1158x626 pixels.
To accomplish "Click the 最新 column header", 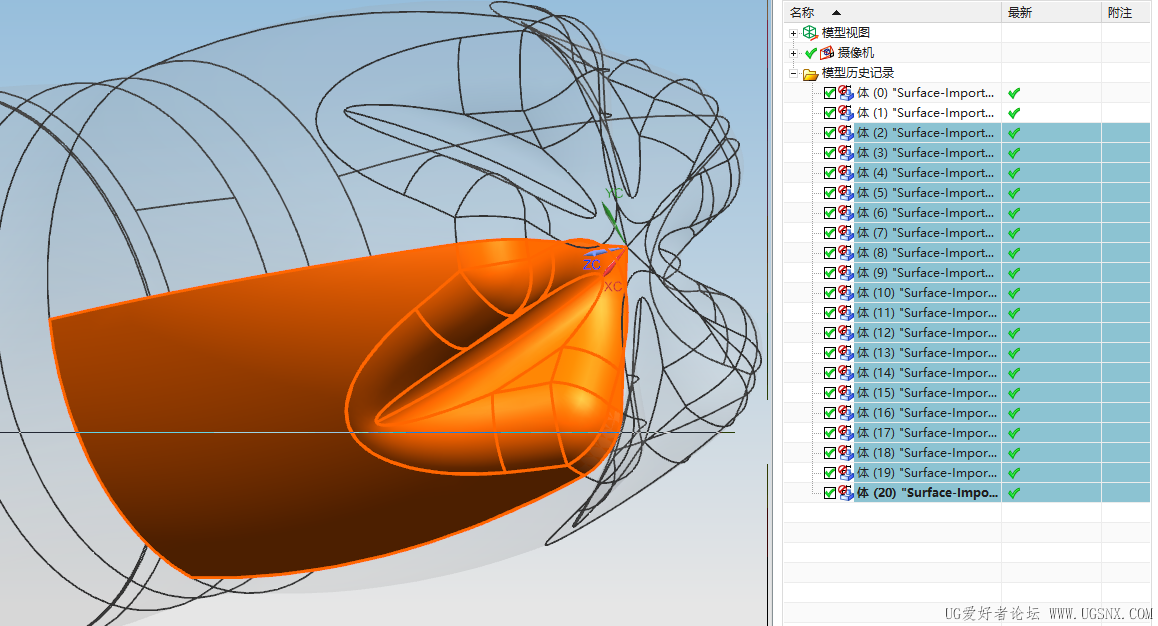I will 1020,12.
